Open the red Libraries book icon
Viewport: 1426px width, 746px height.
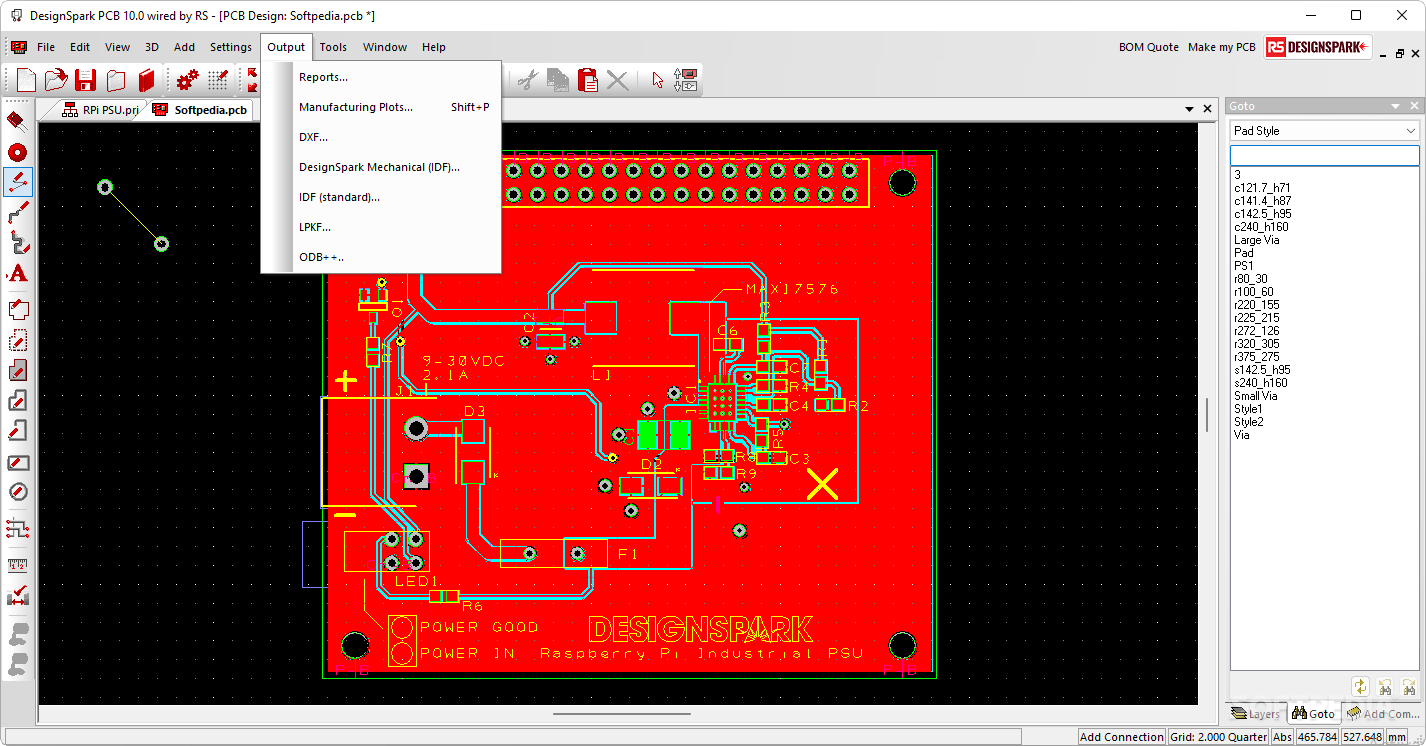[147, 80]
